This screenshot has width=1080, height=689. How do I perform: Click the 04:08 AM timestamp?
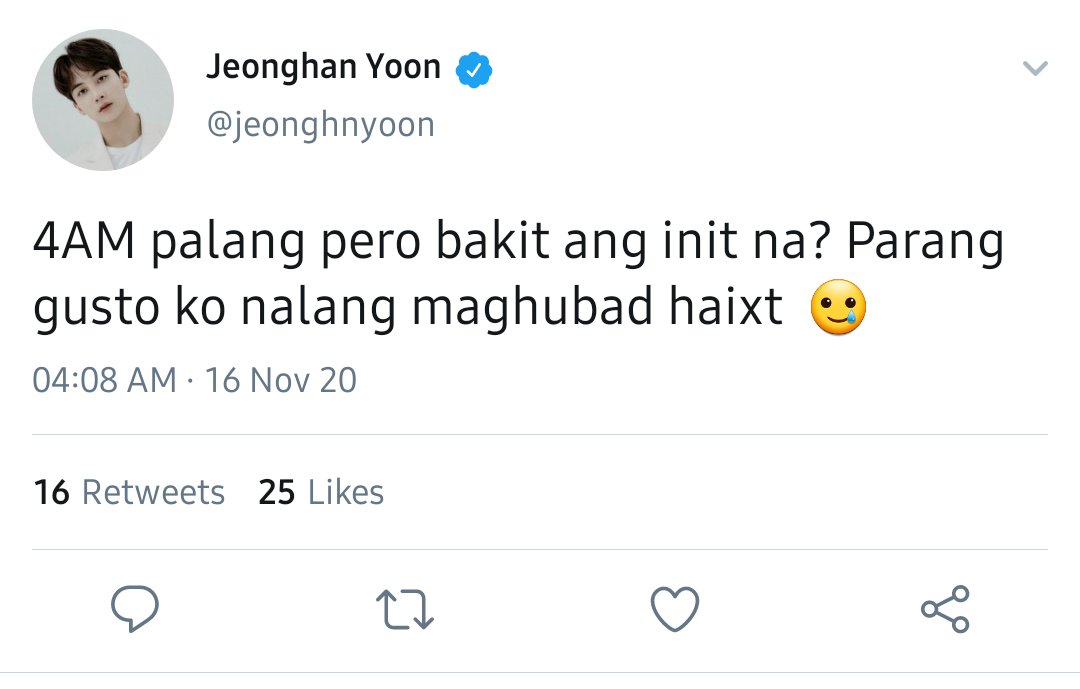105,380
